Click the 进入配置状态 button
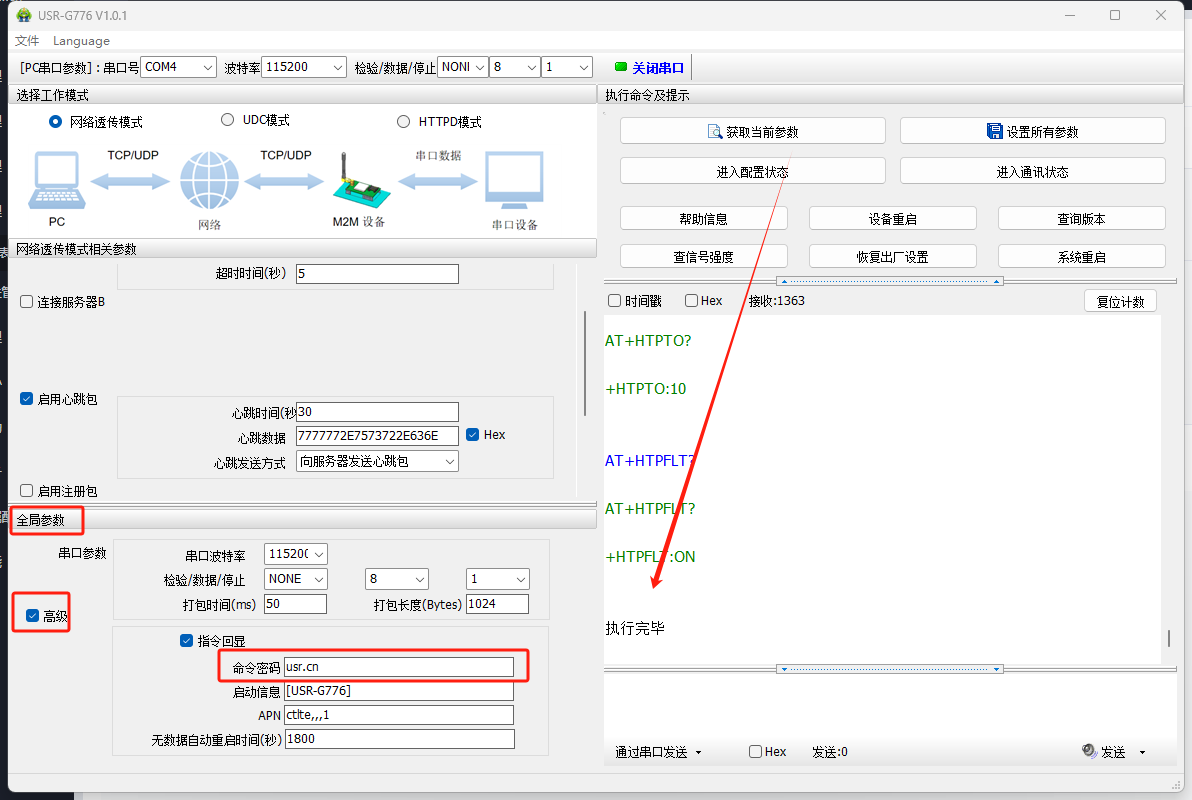Image resolution: width=1192 pixels, height=800 pixels. coord(752,171)
